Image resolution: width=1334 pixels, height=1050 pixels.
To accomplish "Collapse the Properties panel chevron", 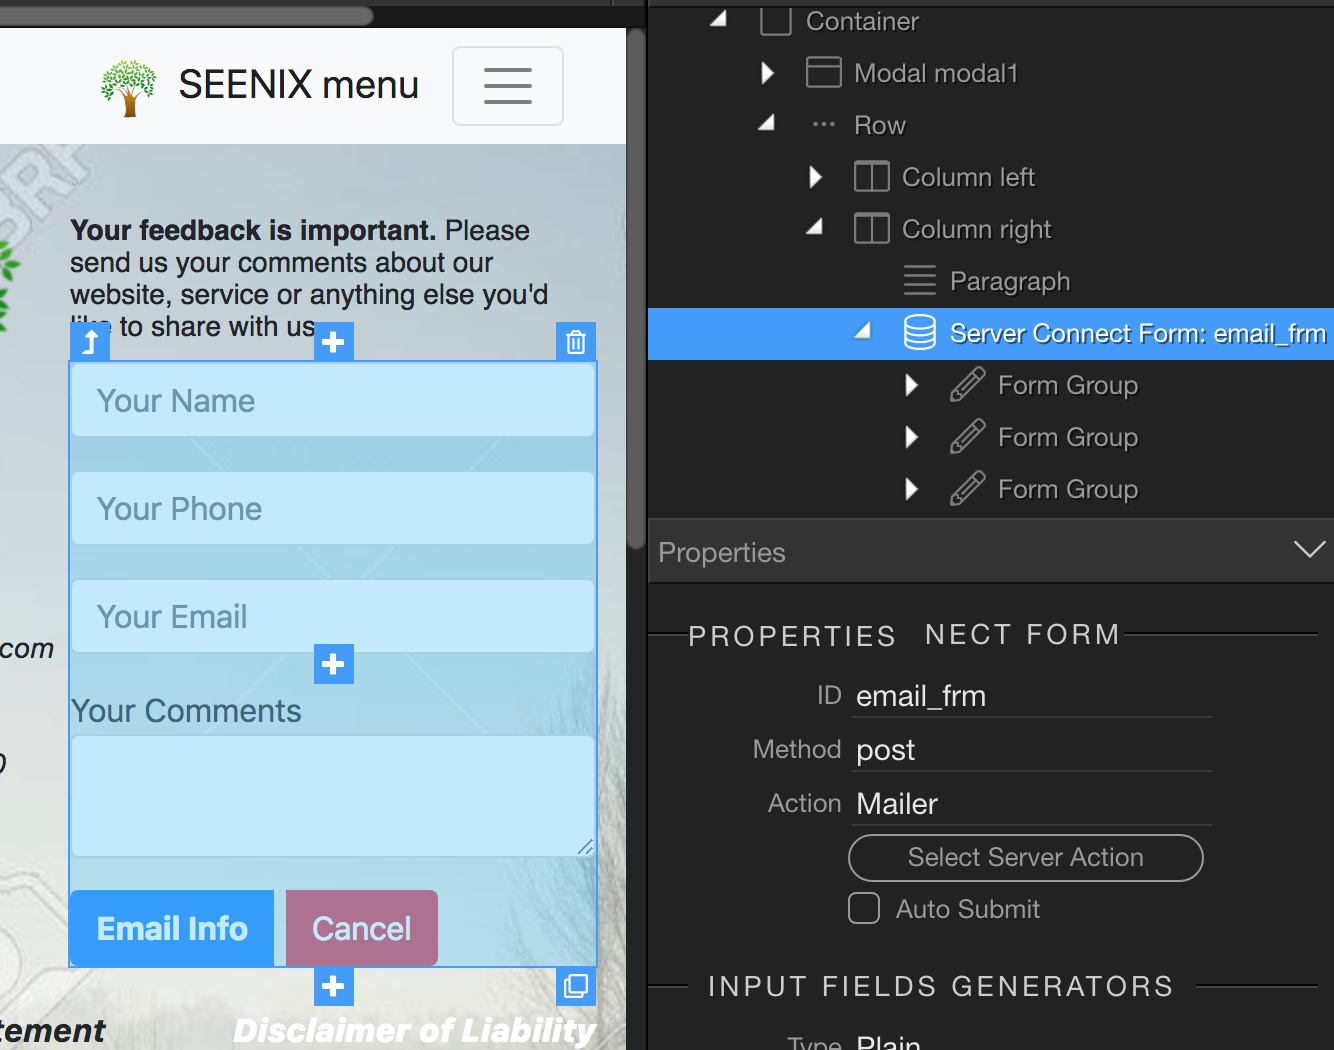I will [x=1309, y=550].
